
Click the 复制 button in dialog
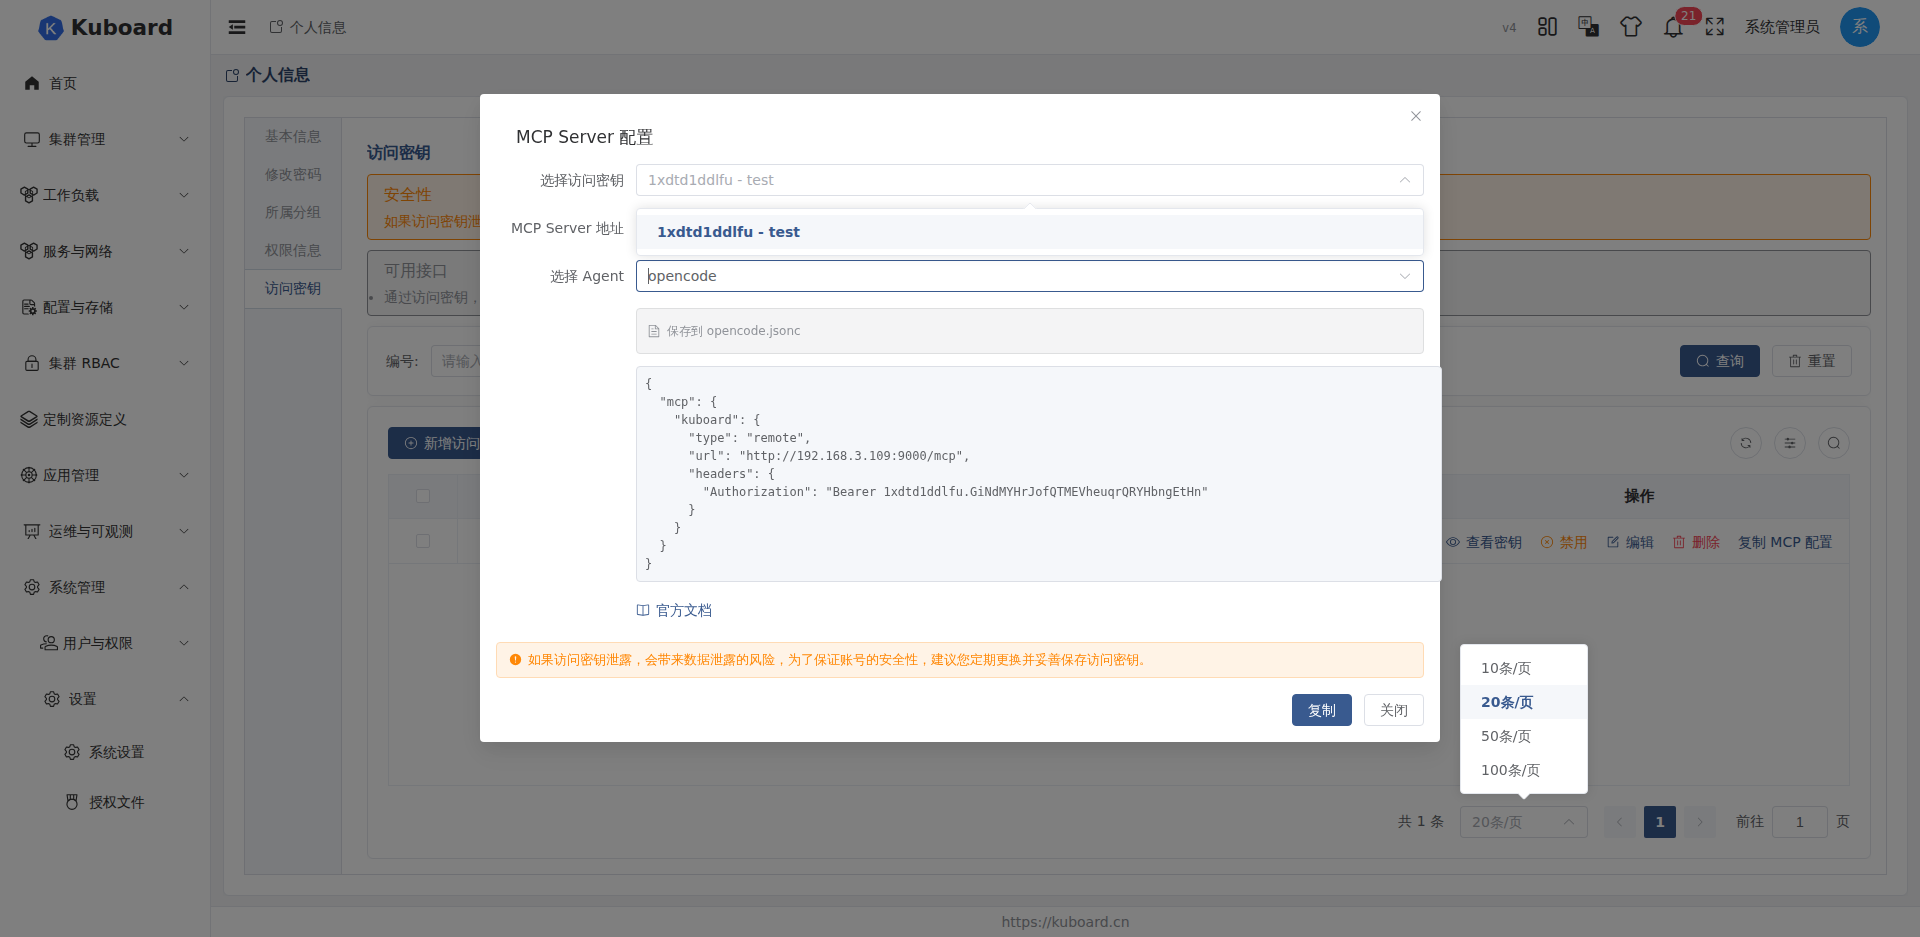coord(1321,710)
